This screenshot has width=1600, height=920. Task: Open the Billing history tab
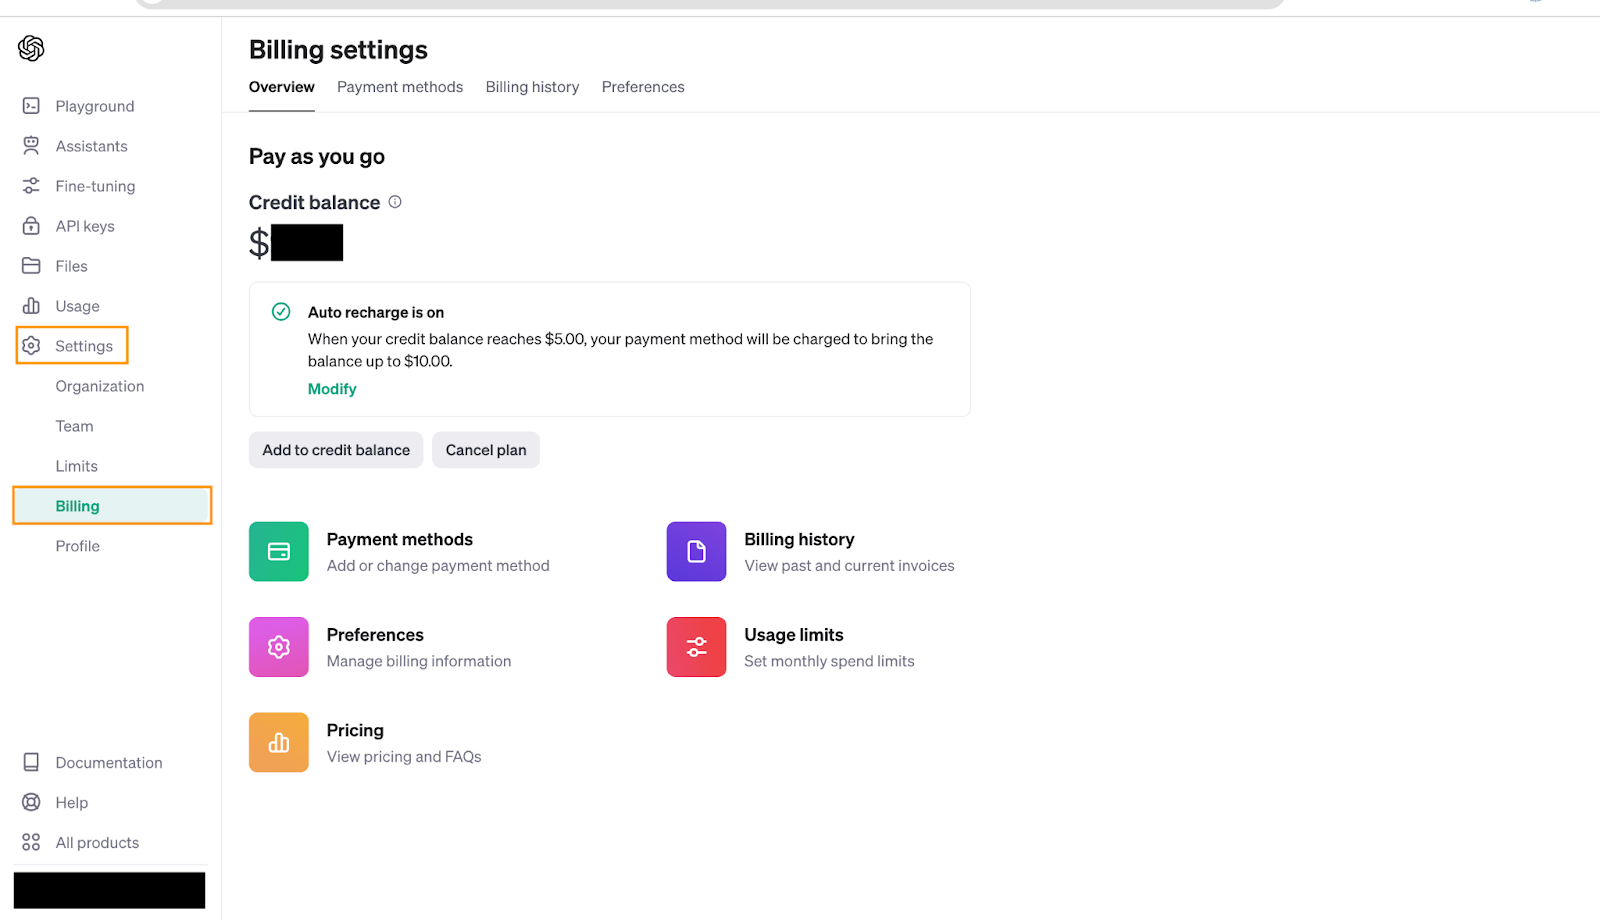(x=532, y=87)
